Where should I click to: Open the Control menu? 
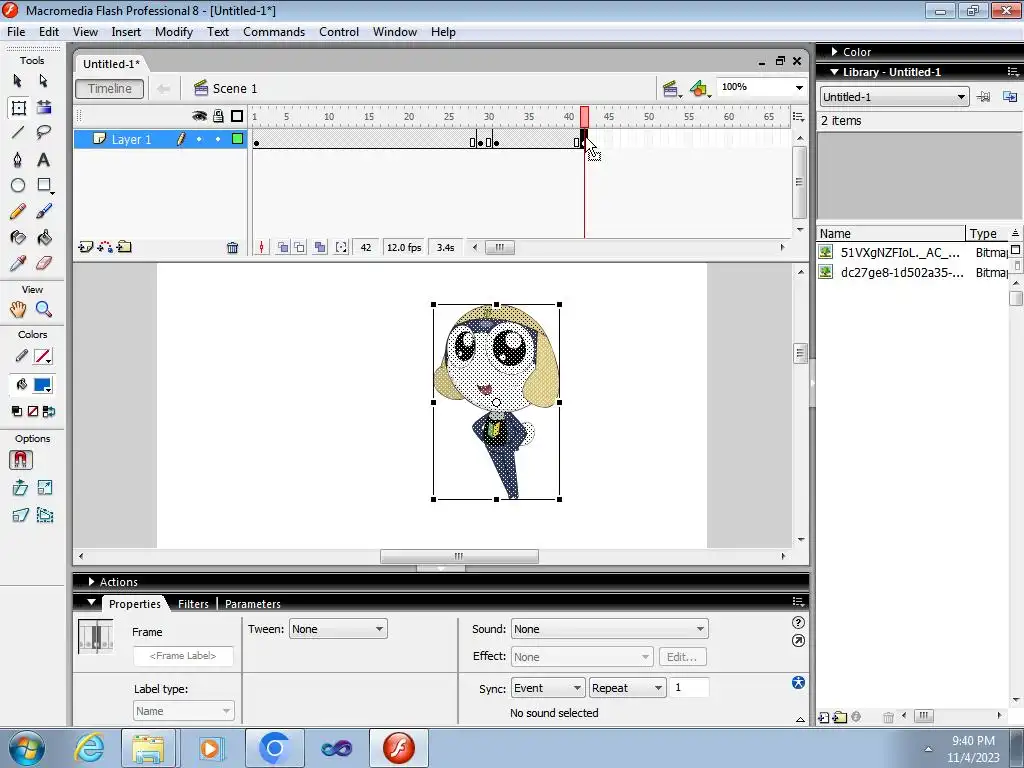339,32
